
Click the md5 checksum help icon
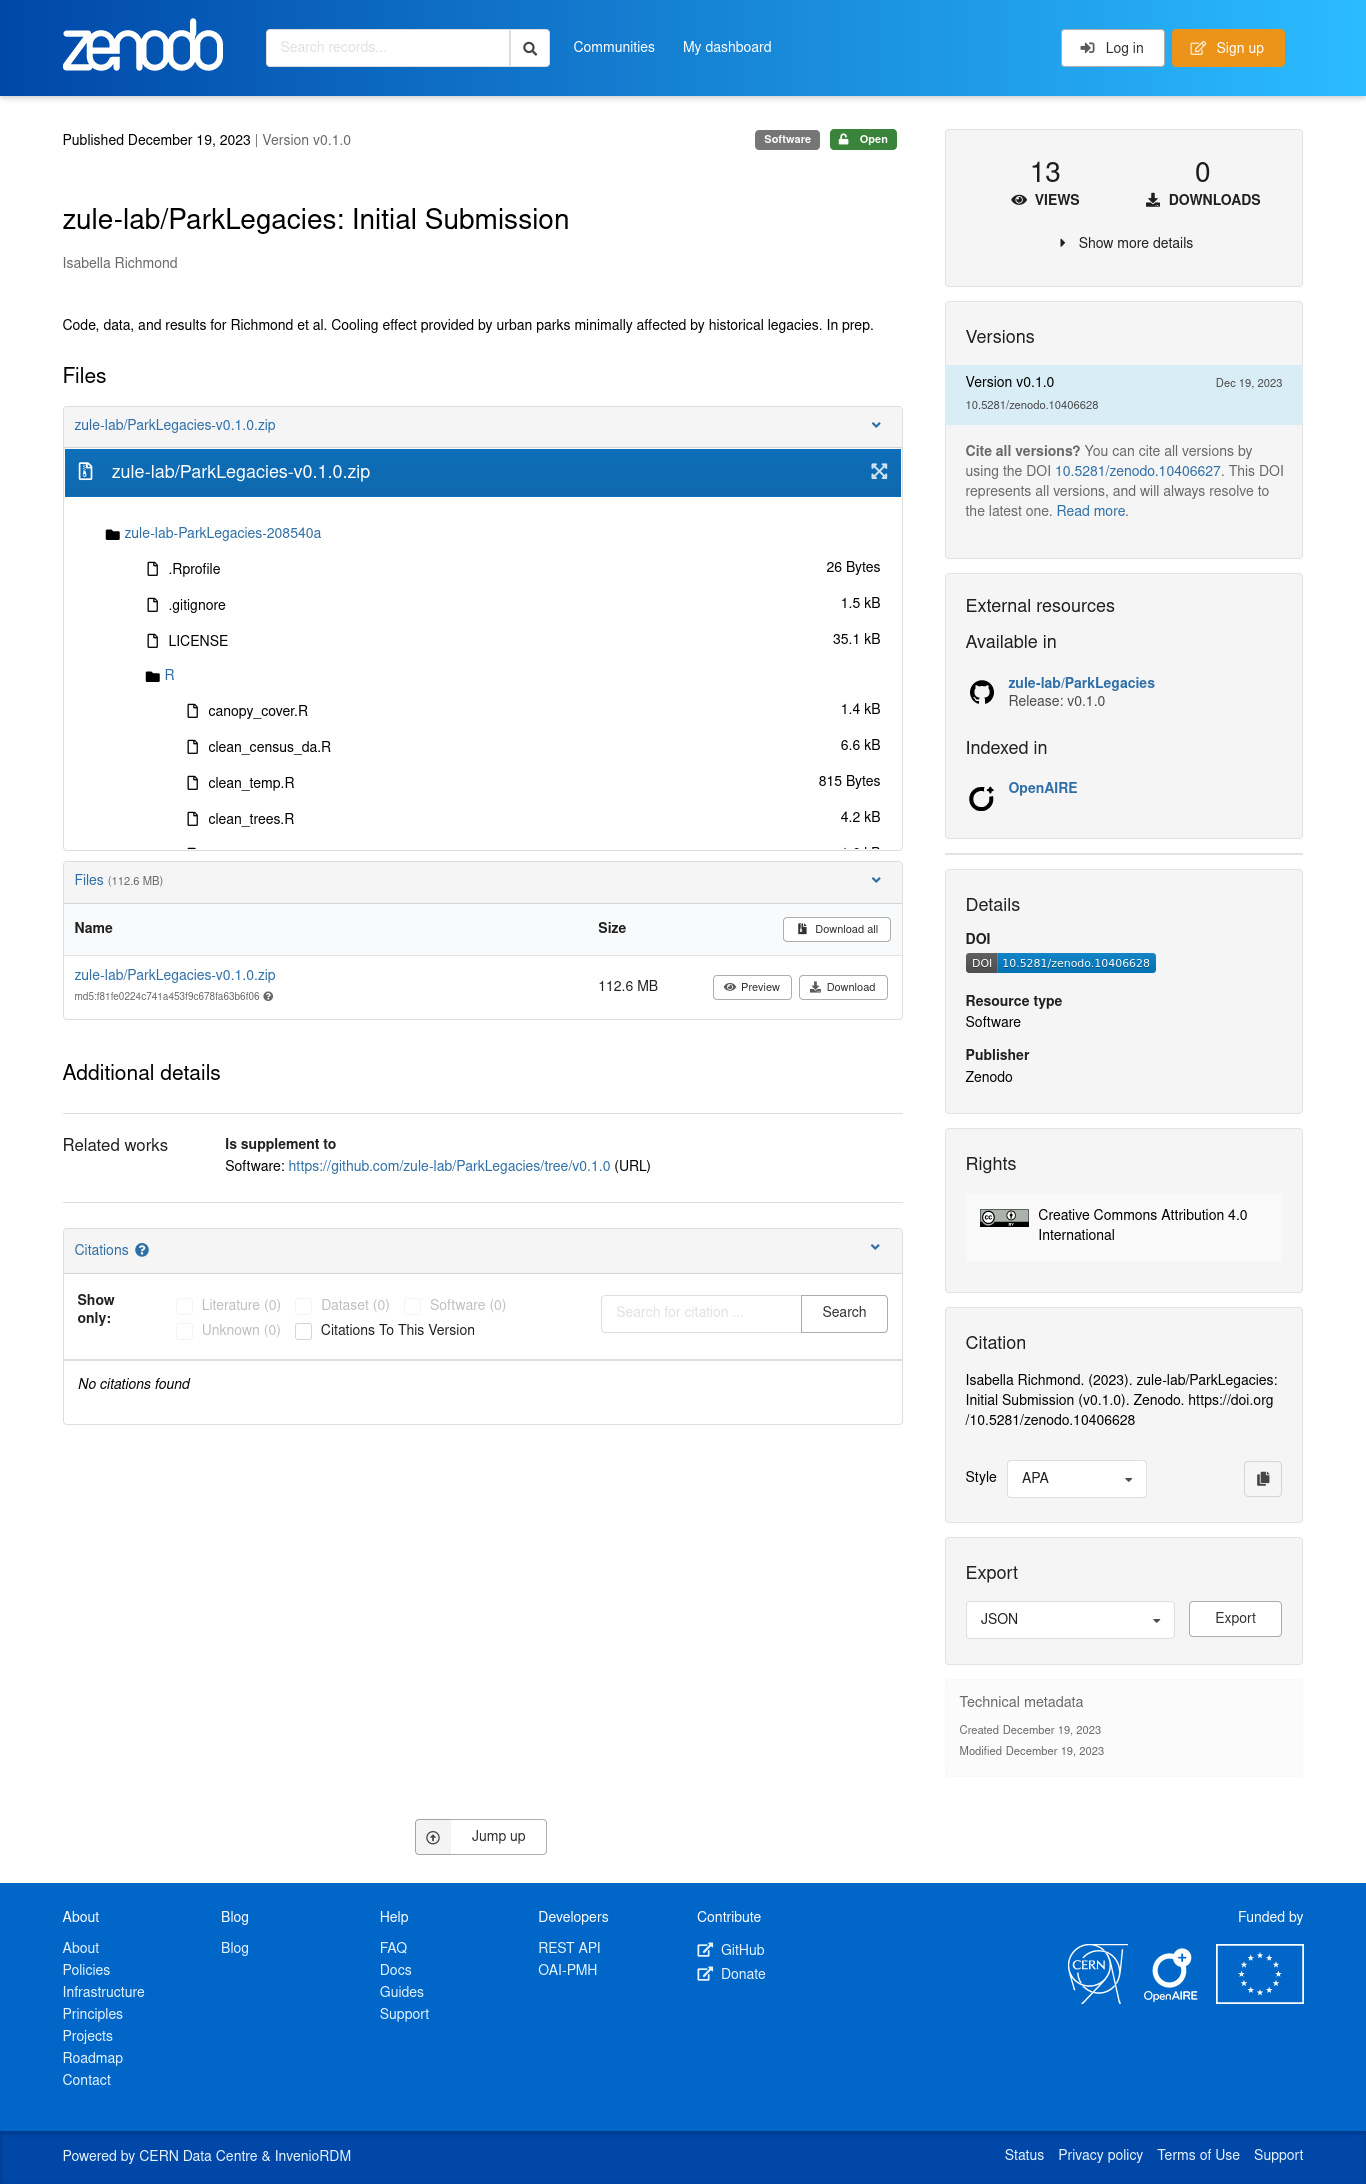[268, 997]
